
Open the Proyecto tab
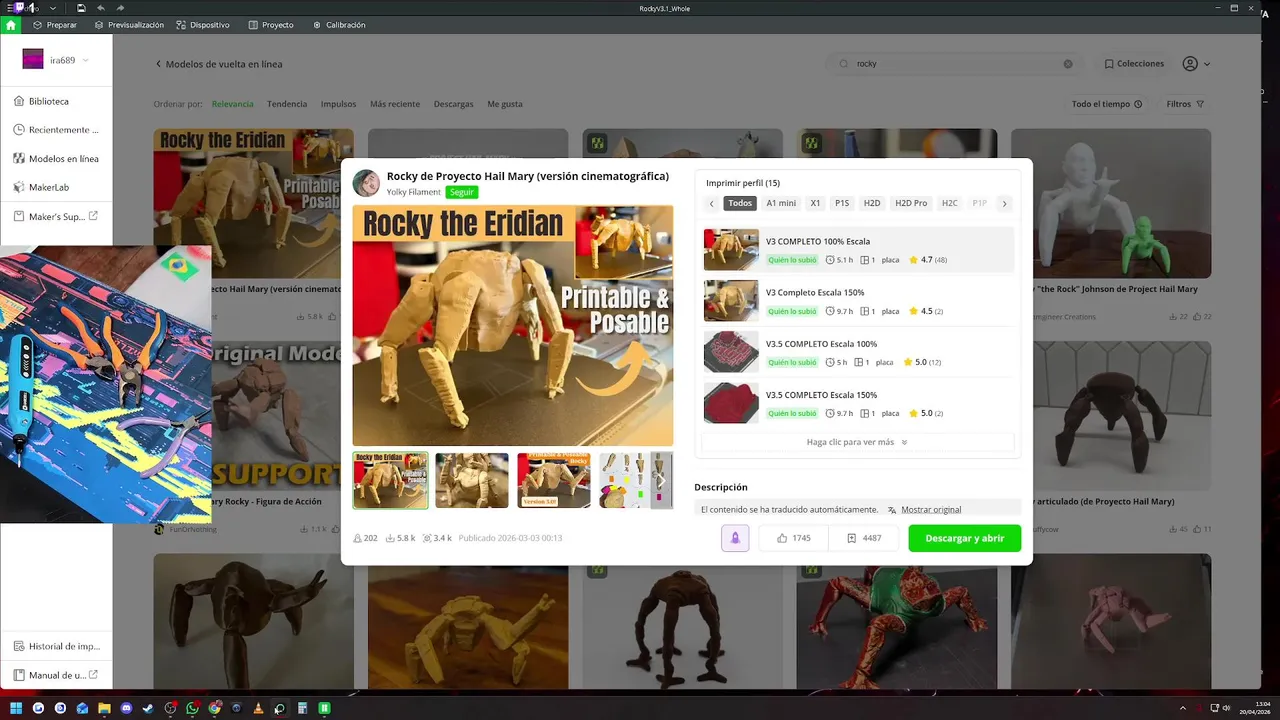[x=272, y=25]
